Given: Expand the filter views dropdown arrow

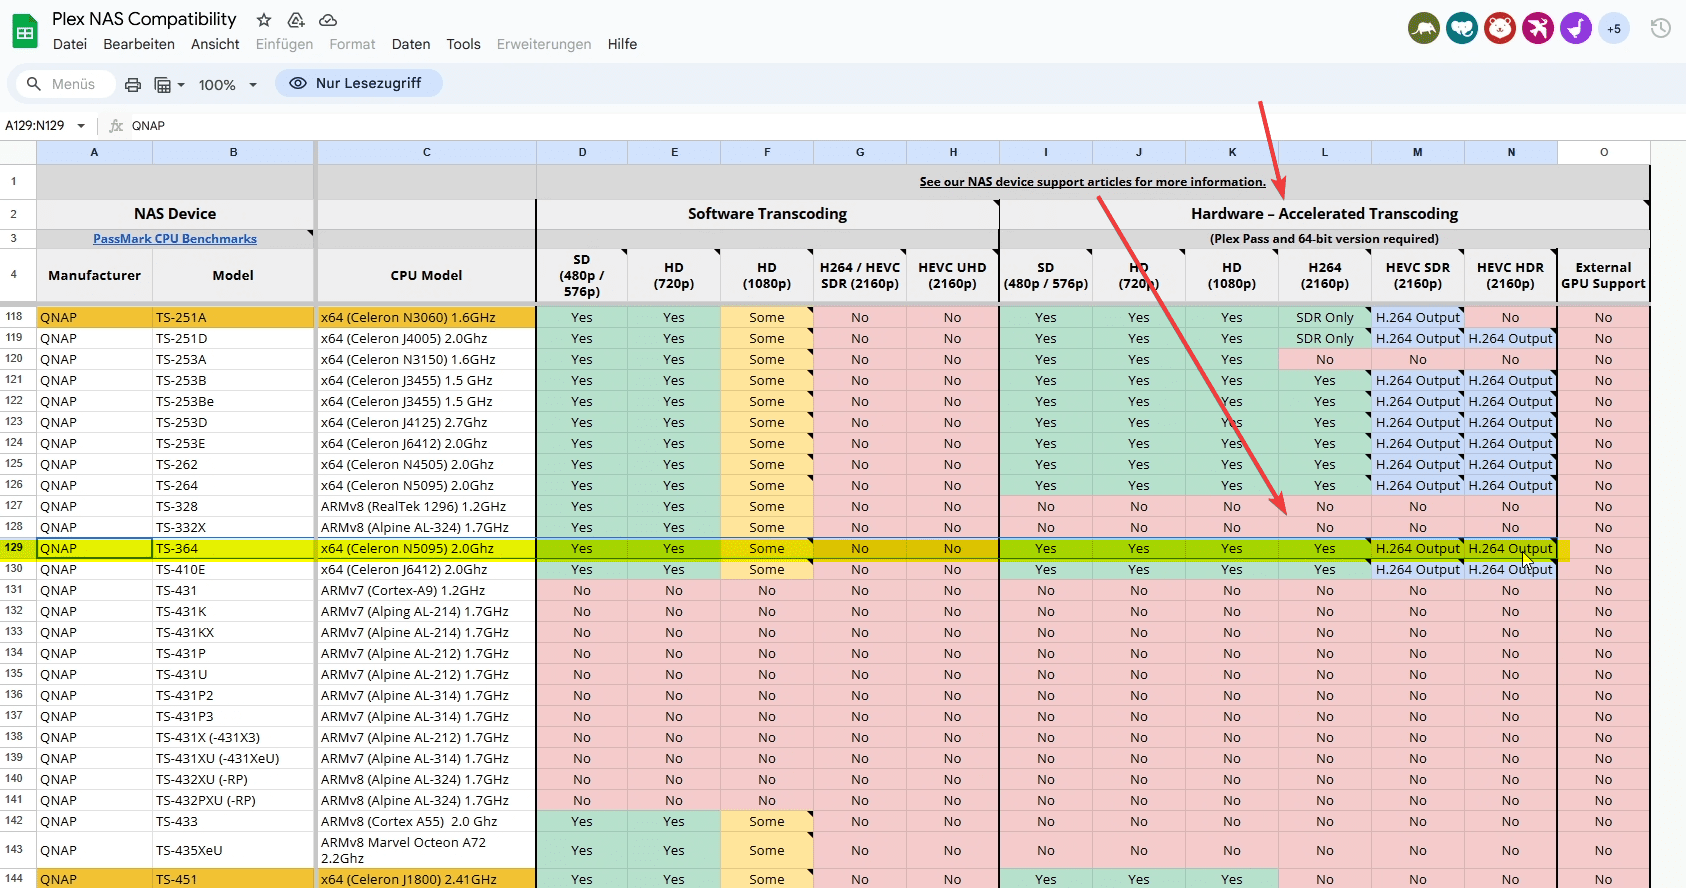Looking at the screenshot, I should click(181, 85).
